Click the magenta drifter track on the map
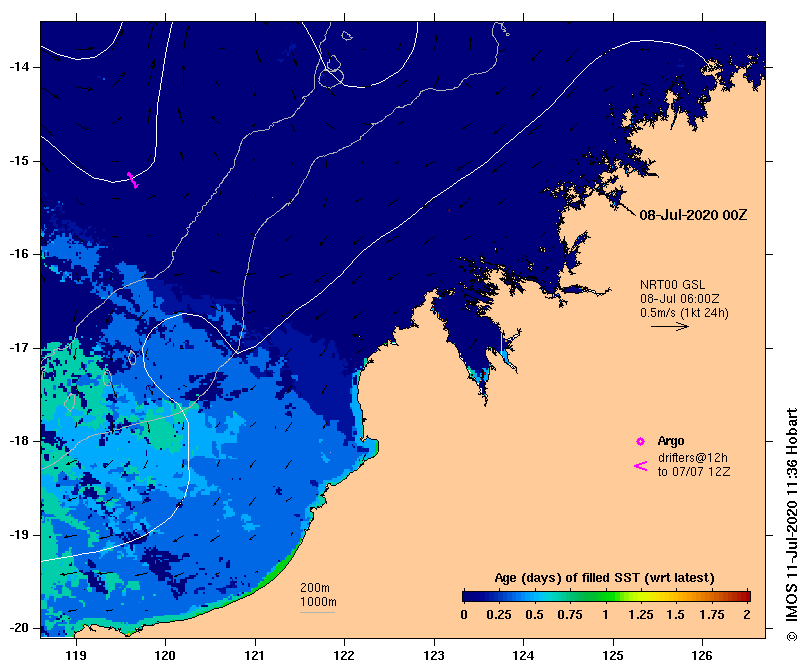Image resolution: width=809 pixels, height=672 pixels. [133, 181]
